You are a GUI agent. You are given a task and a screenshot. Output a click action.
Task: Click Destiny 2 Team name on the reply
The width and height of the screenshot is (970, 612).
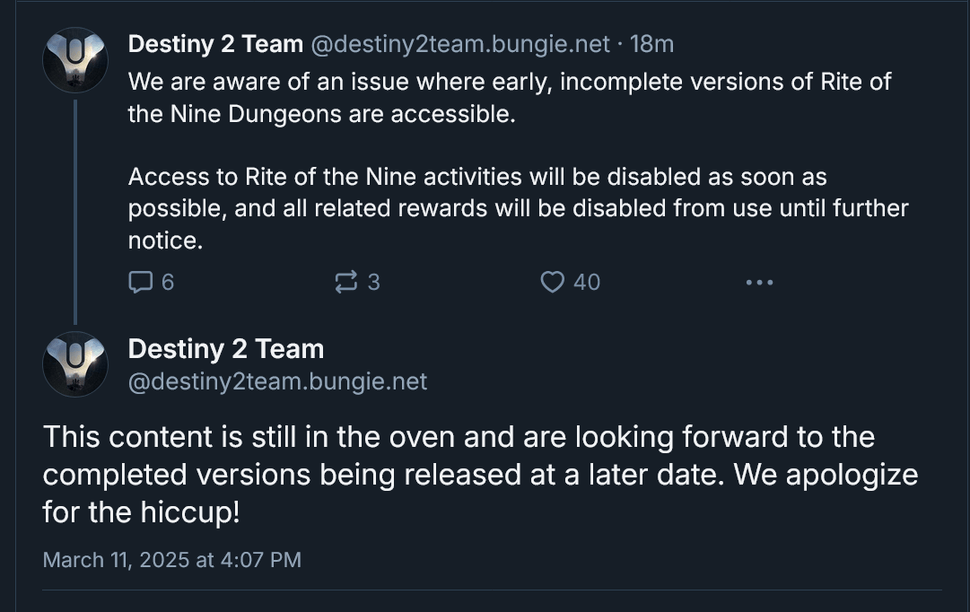click(x=225, y=349)
